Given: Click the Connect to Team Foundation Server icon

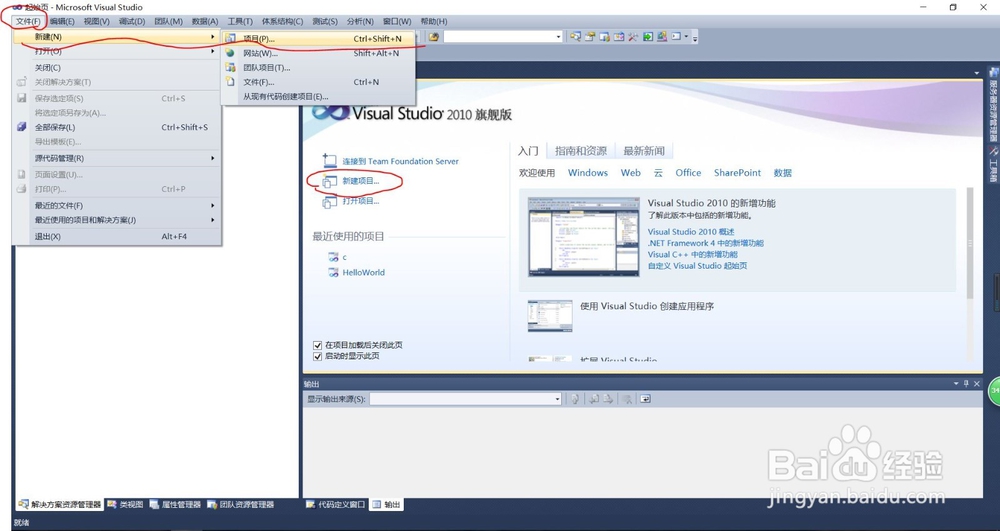Looking at the screenshot, I should click(329, 161).
